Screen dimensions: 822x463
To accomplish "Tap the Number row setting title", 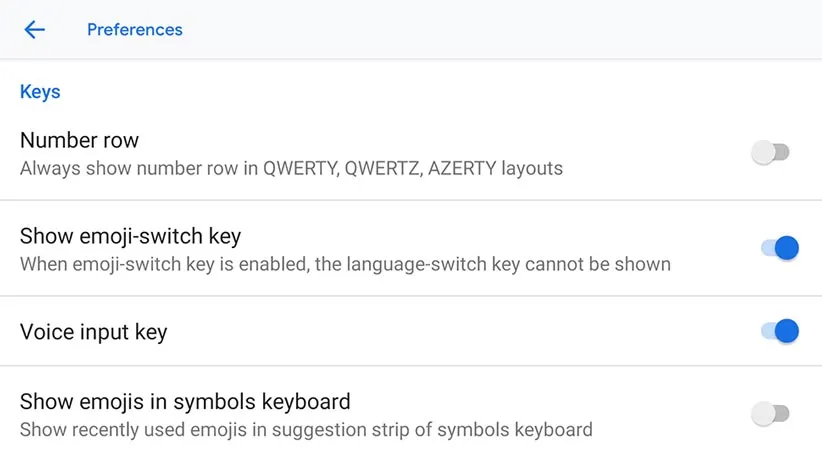I will (x=79, y=140).
